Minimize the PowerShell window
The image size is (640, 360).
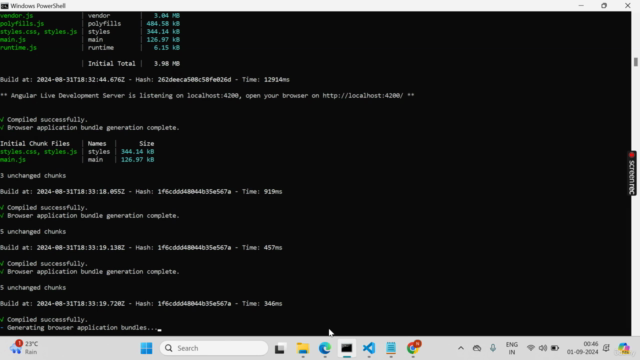581,6
